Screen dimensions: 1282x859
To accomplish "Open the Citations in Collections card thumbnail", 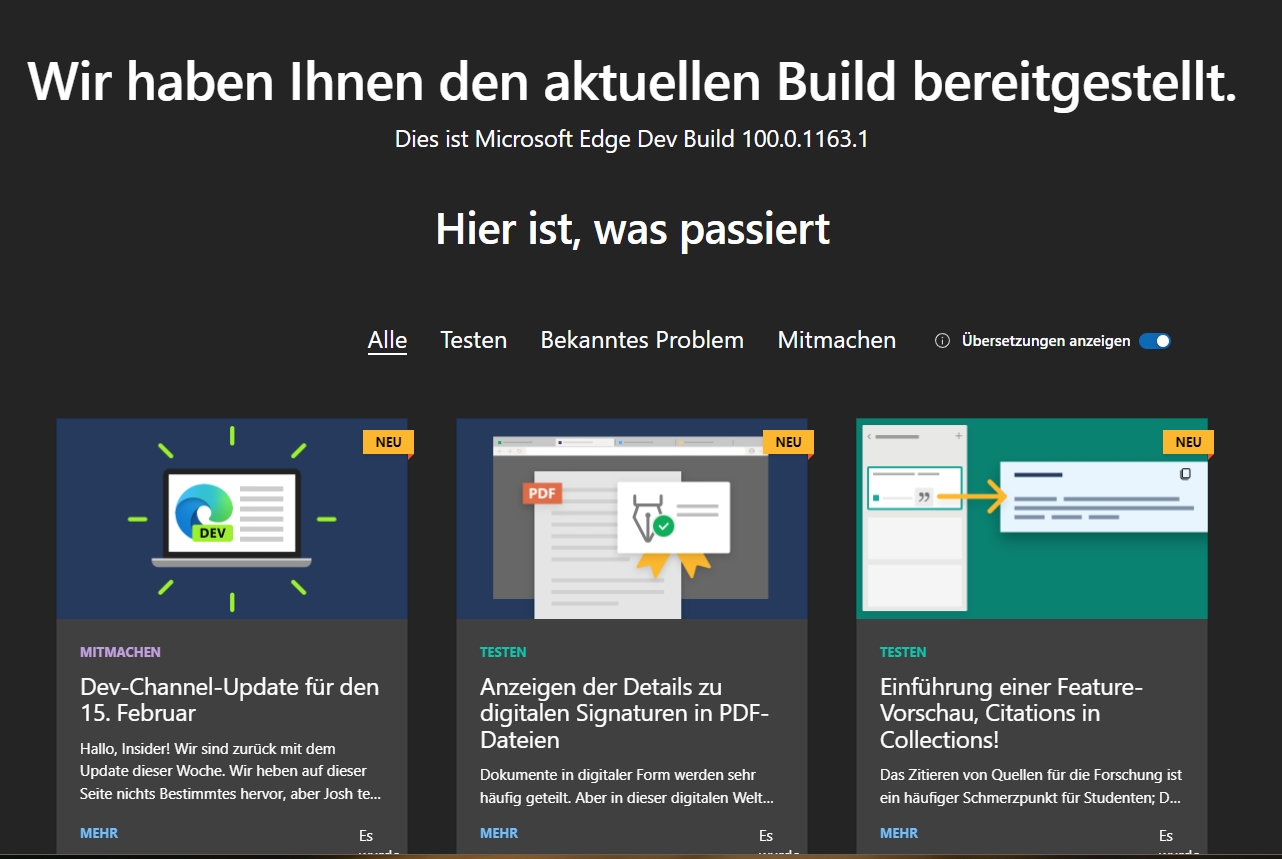I will pyautogui.click(x=1032, y=518).
